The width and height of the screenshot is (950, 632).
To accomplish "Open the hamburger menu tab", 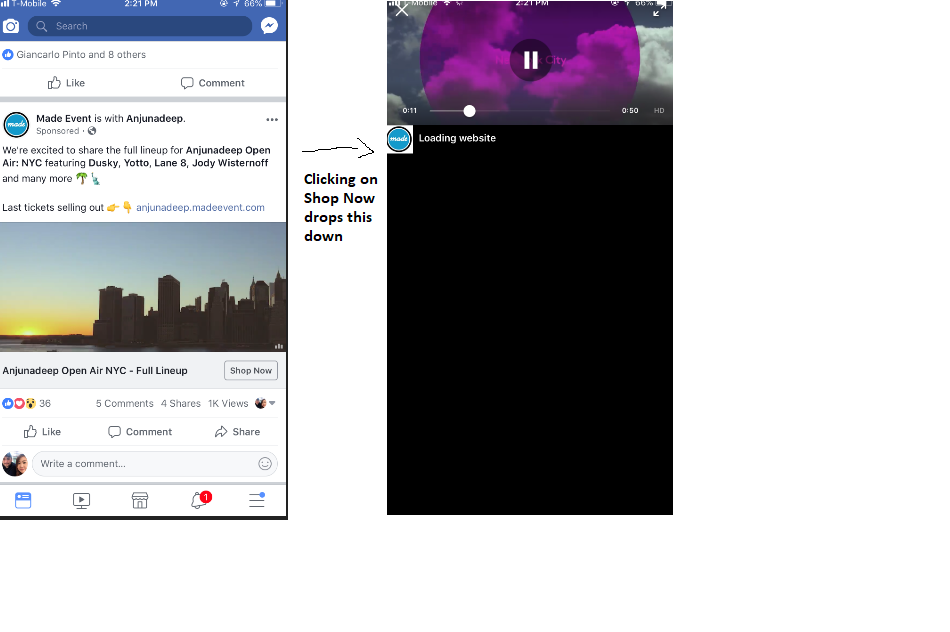I will pos(257,500).
